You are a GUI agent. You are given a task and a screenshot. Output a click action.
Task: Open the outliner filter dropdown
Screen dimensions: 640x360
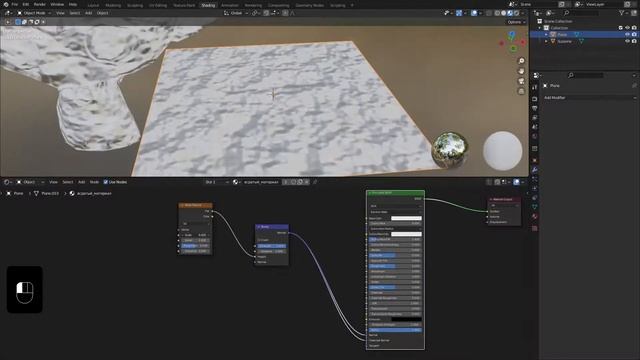coord(624,13)
